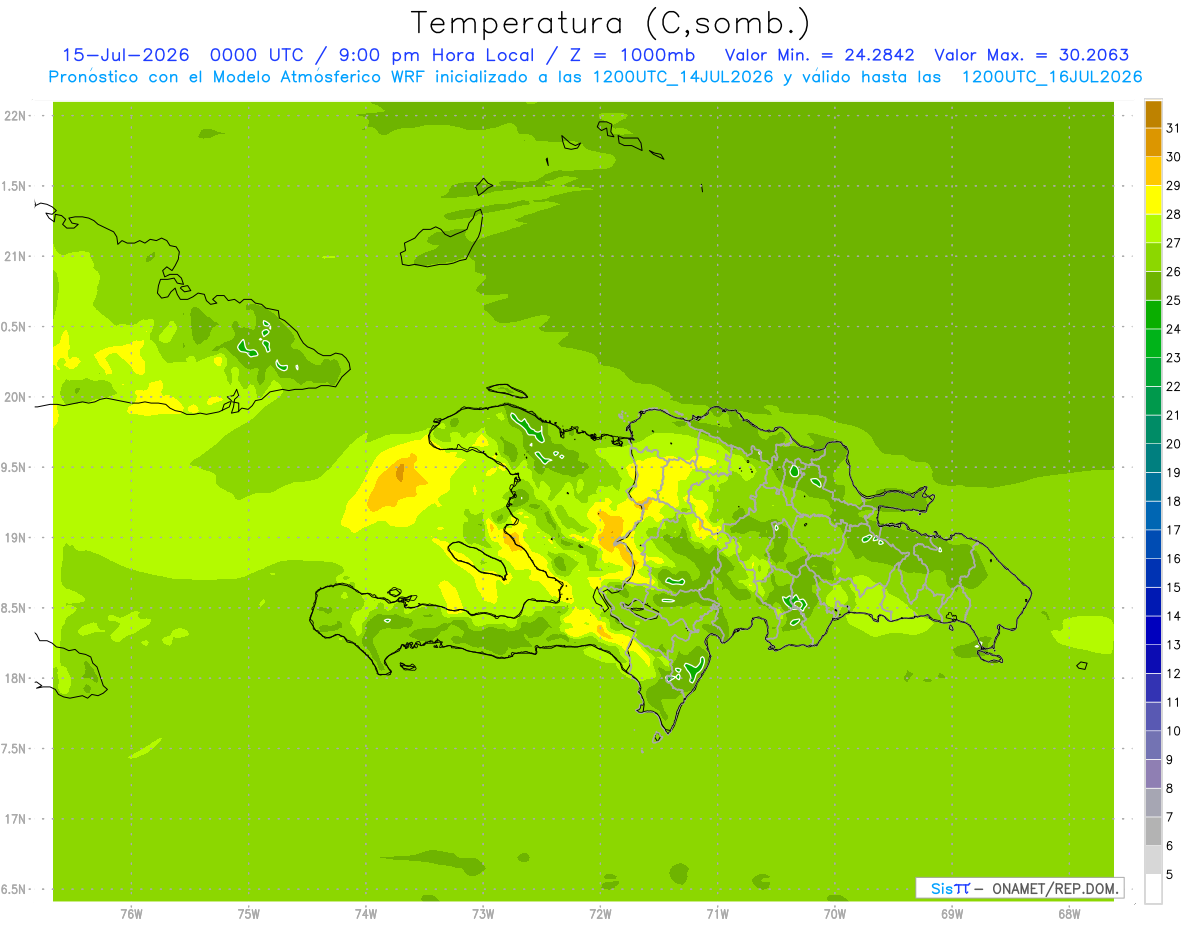
Task: Click the yellow legend swatch between 28 and 29
Action: point(1153,200)
